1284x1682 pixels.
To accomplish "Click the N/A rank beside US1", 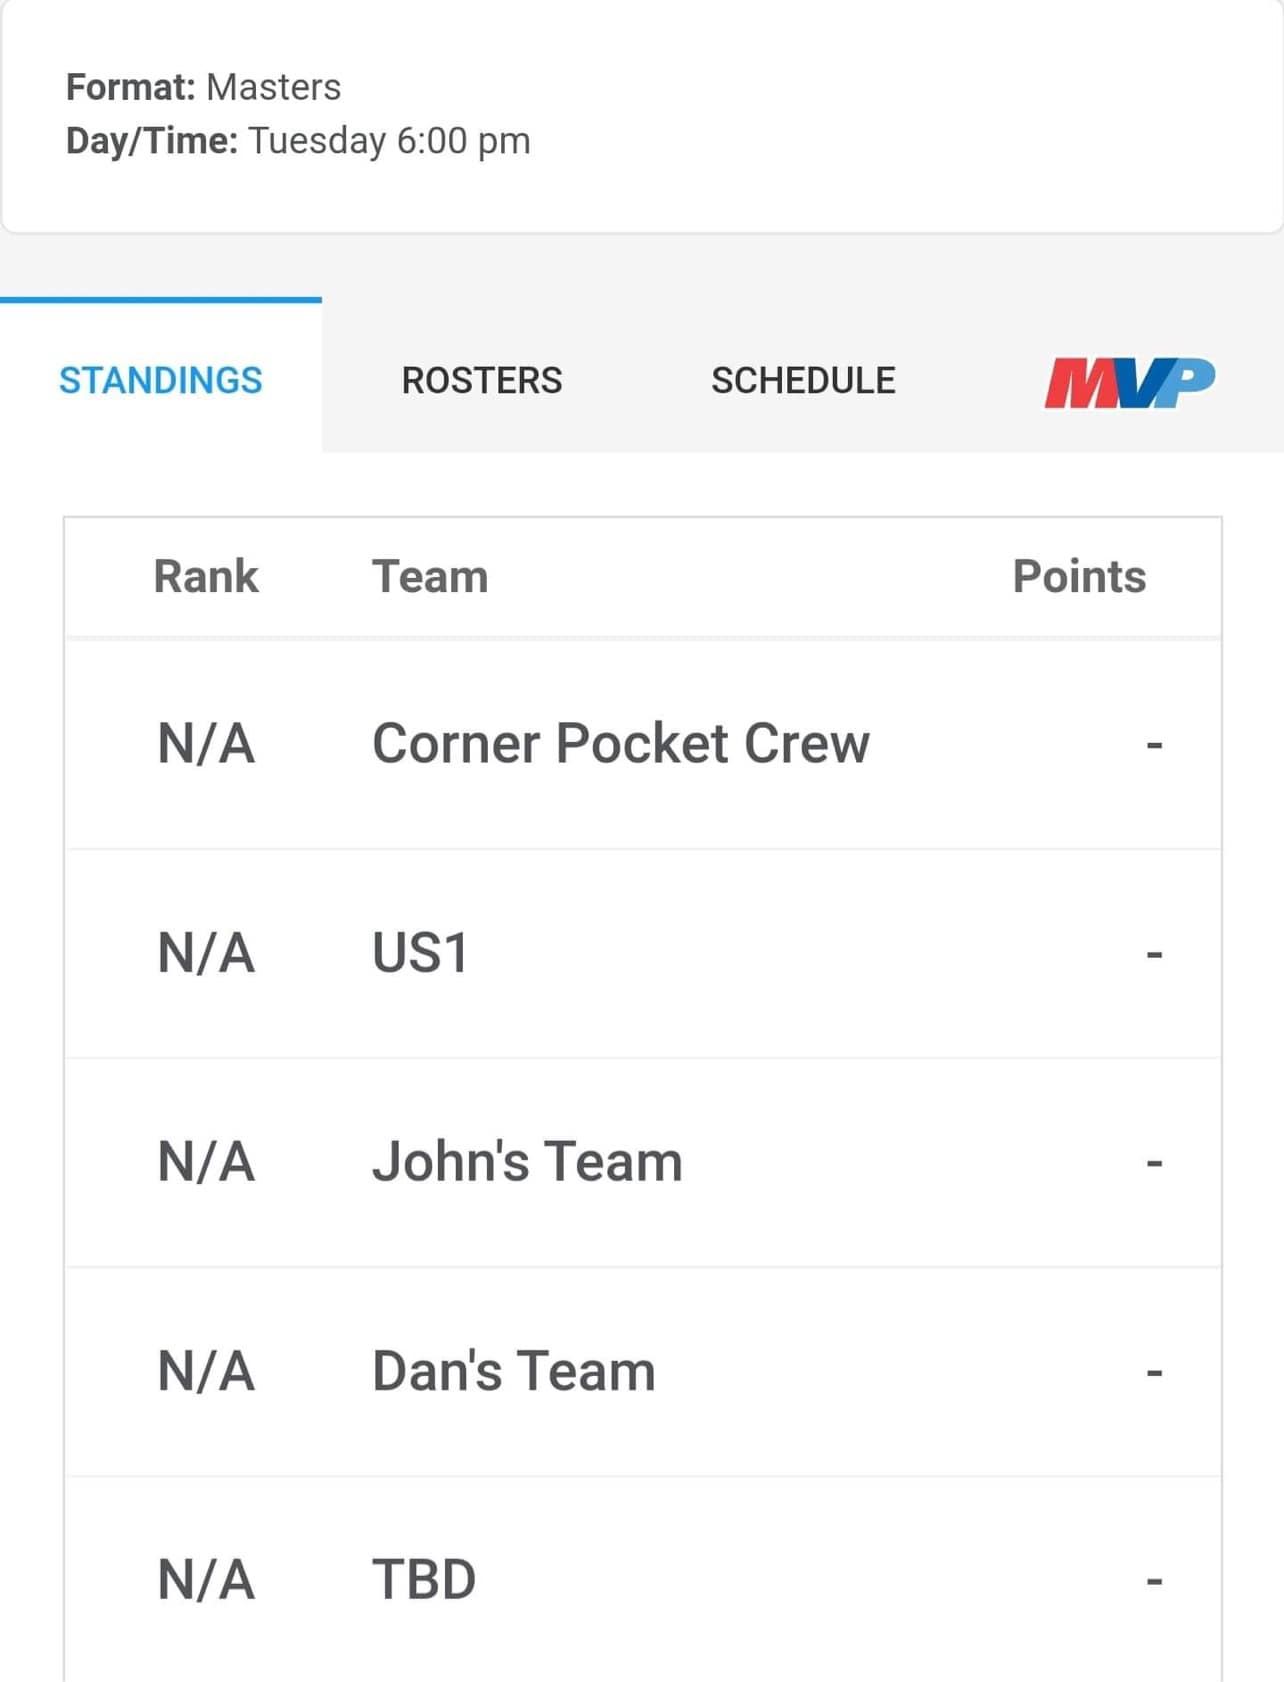I will point(206,953).
